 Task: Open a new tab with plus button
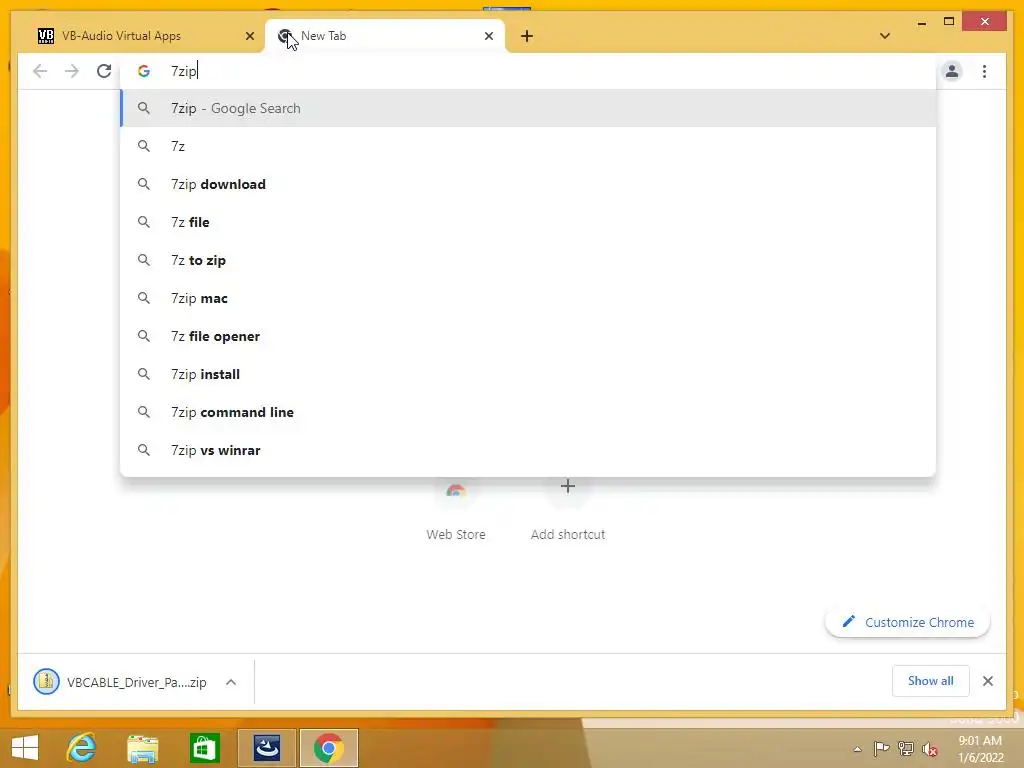point(527,36)
